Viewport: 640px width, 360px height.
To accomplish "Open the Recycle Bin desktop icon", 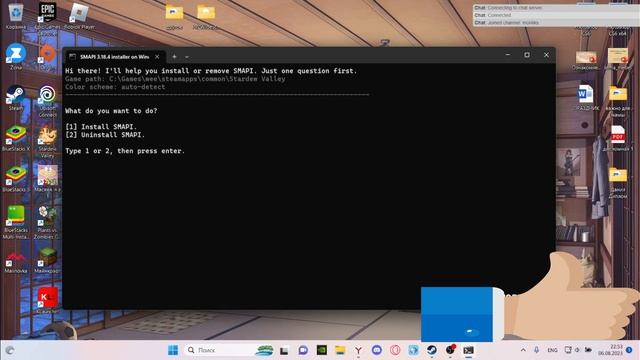I will pyautogui.click(x=16, y=16).
